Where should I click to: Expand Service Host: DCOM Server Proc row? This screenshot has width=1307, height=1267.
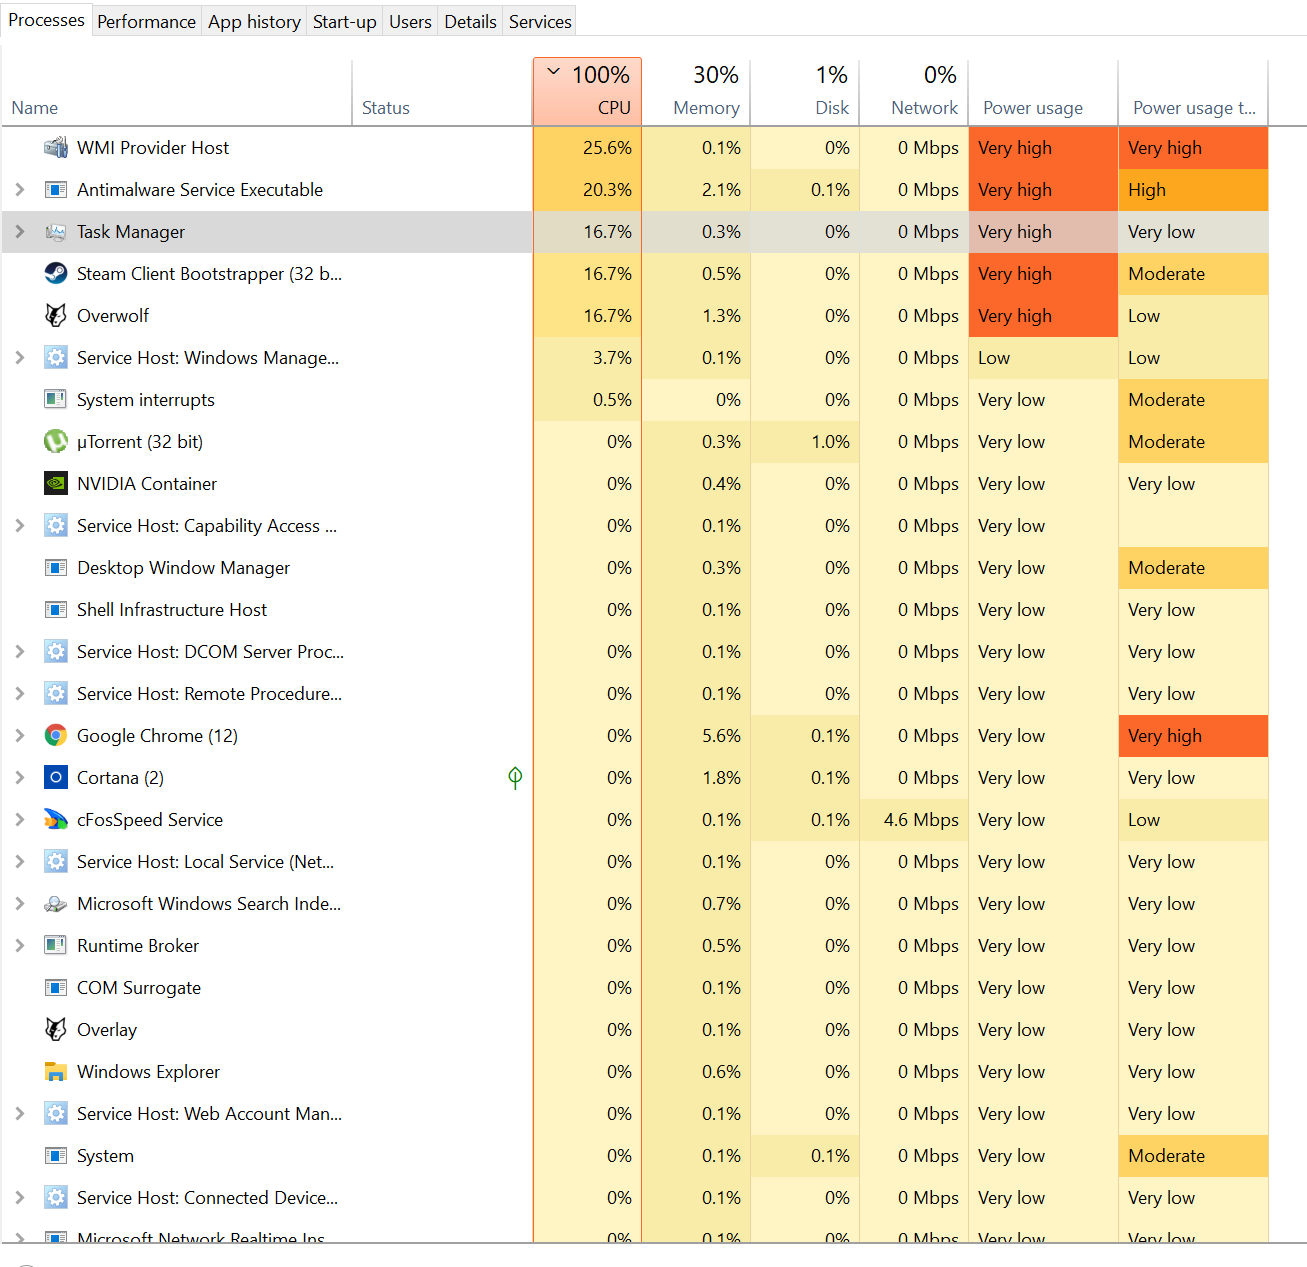[x=19, y=652]
